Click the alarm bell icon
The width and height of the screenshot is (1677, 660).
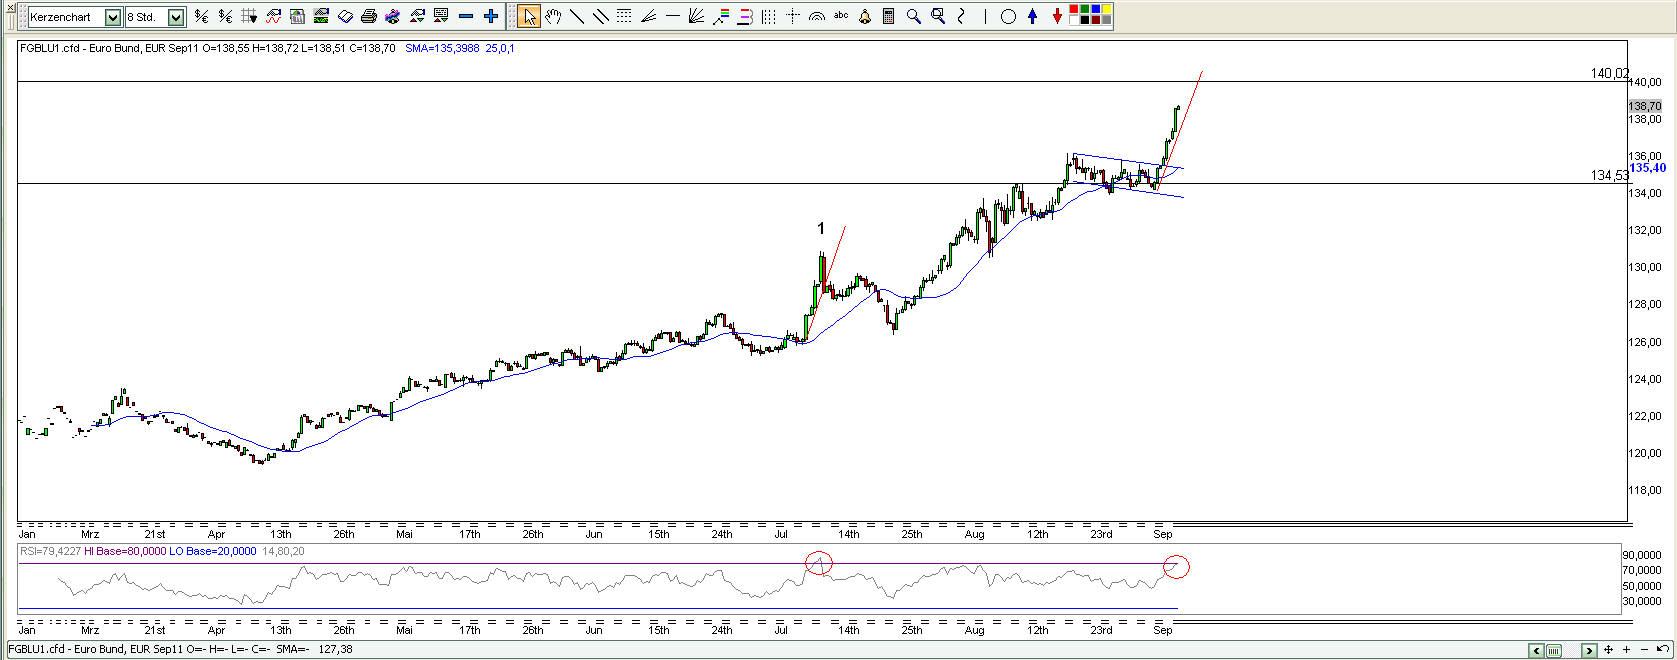click(x=864, y=16)
